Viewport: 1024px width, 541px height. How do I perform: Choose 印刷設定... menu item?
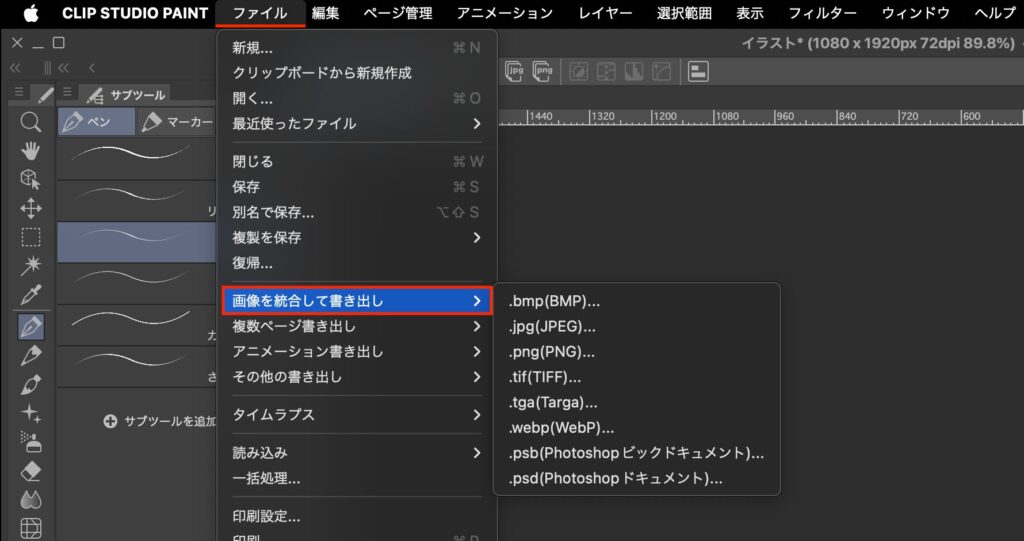point(357,517)
